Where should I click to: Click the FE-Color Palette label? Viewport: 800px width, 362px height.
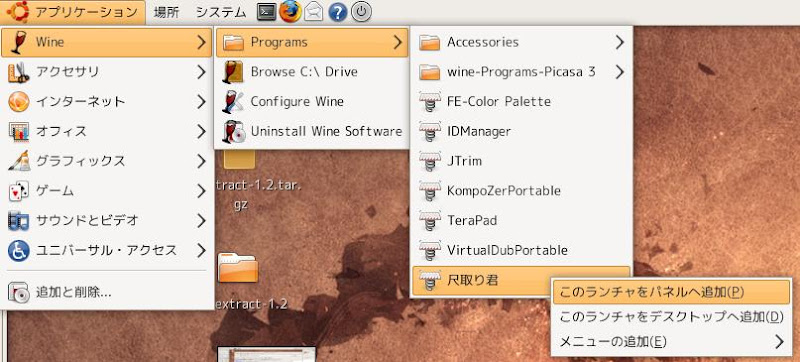click(498, 101)
